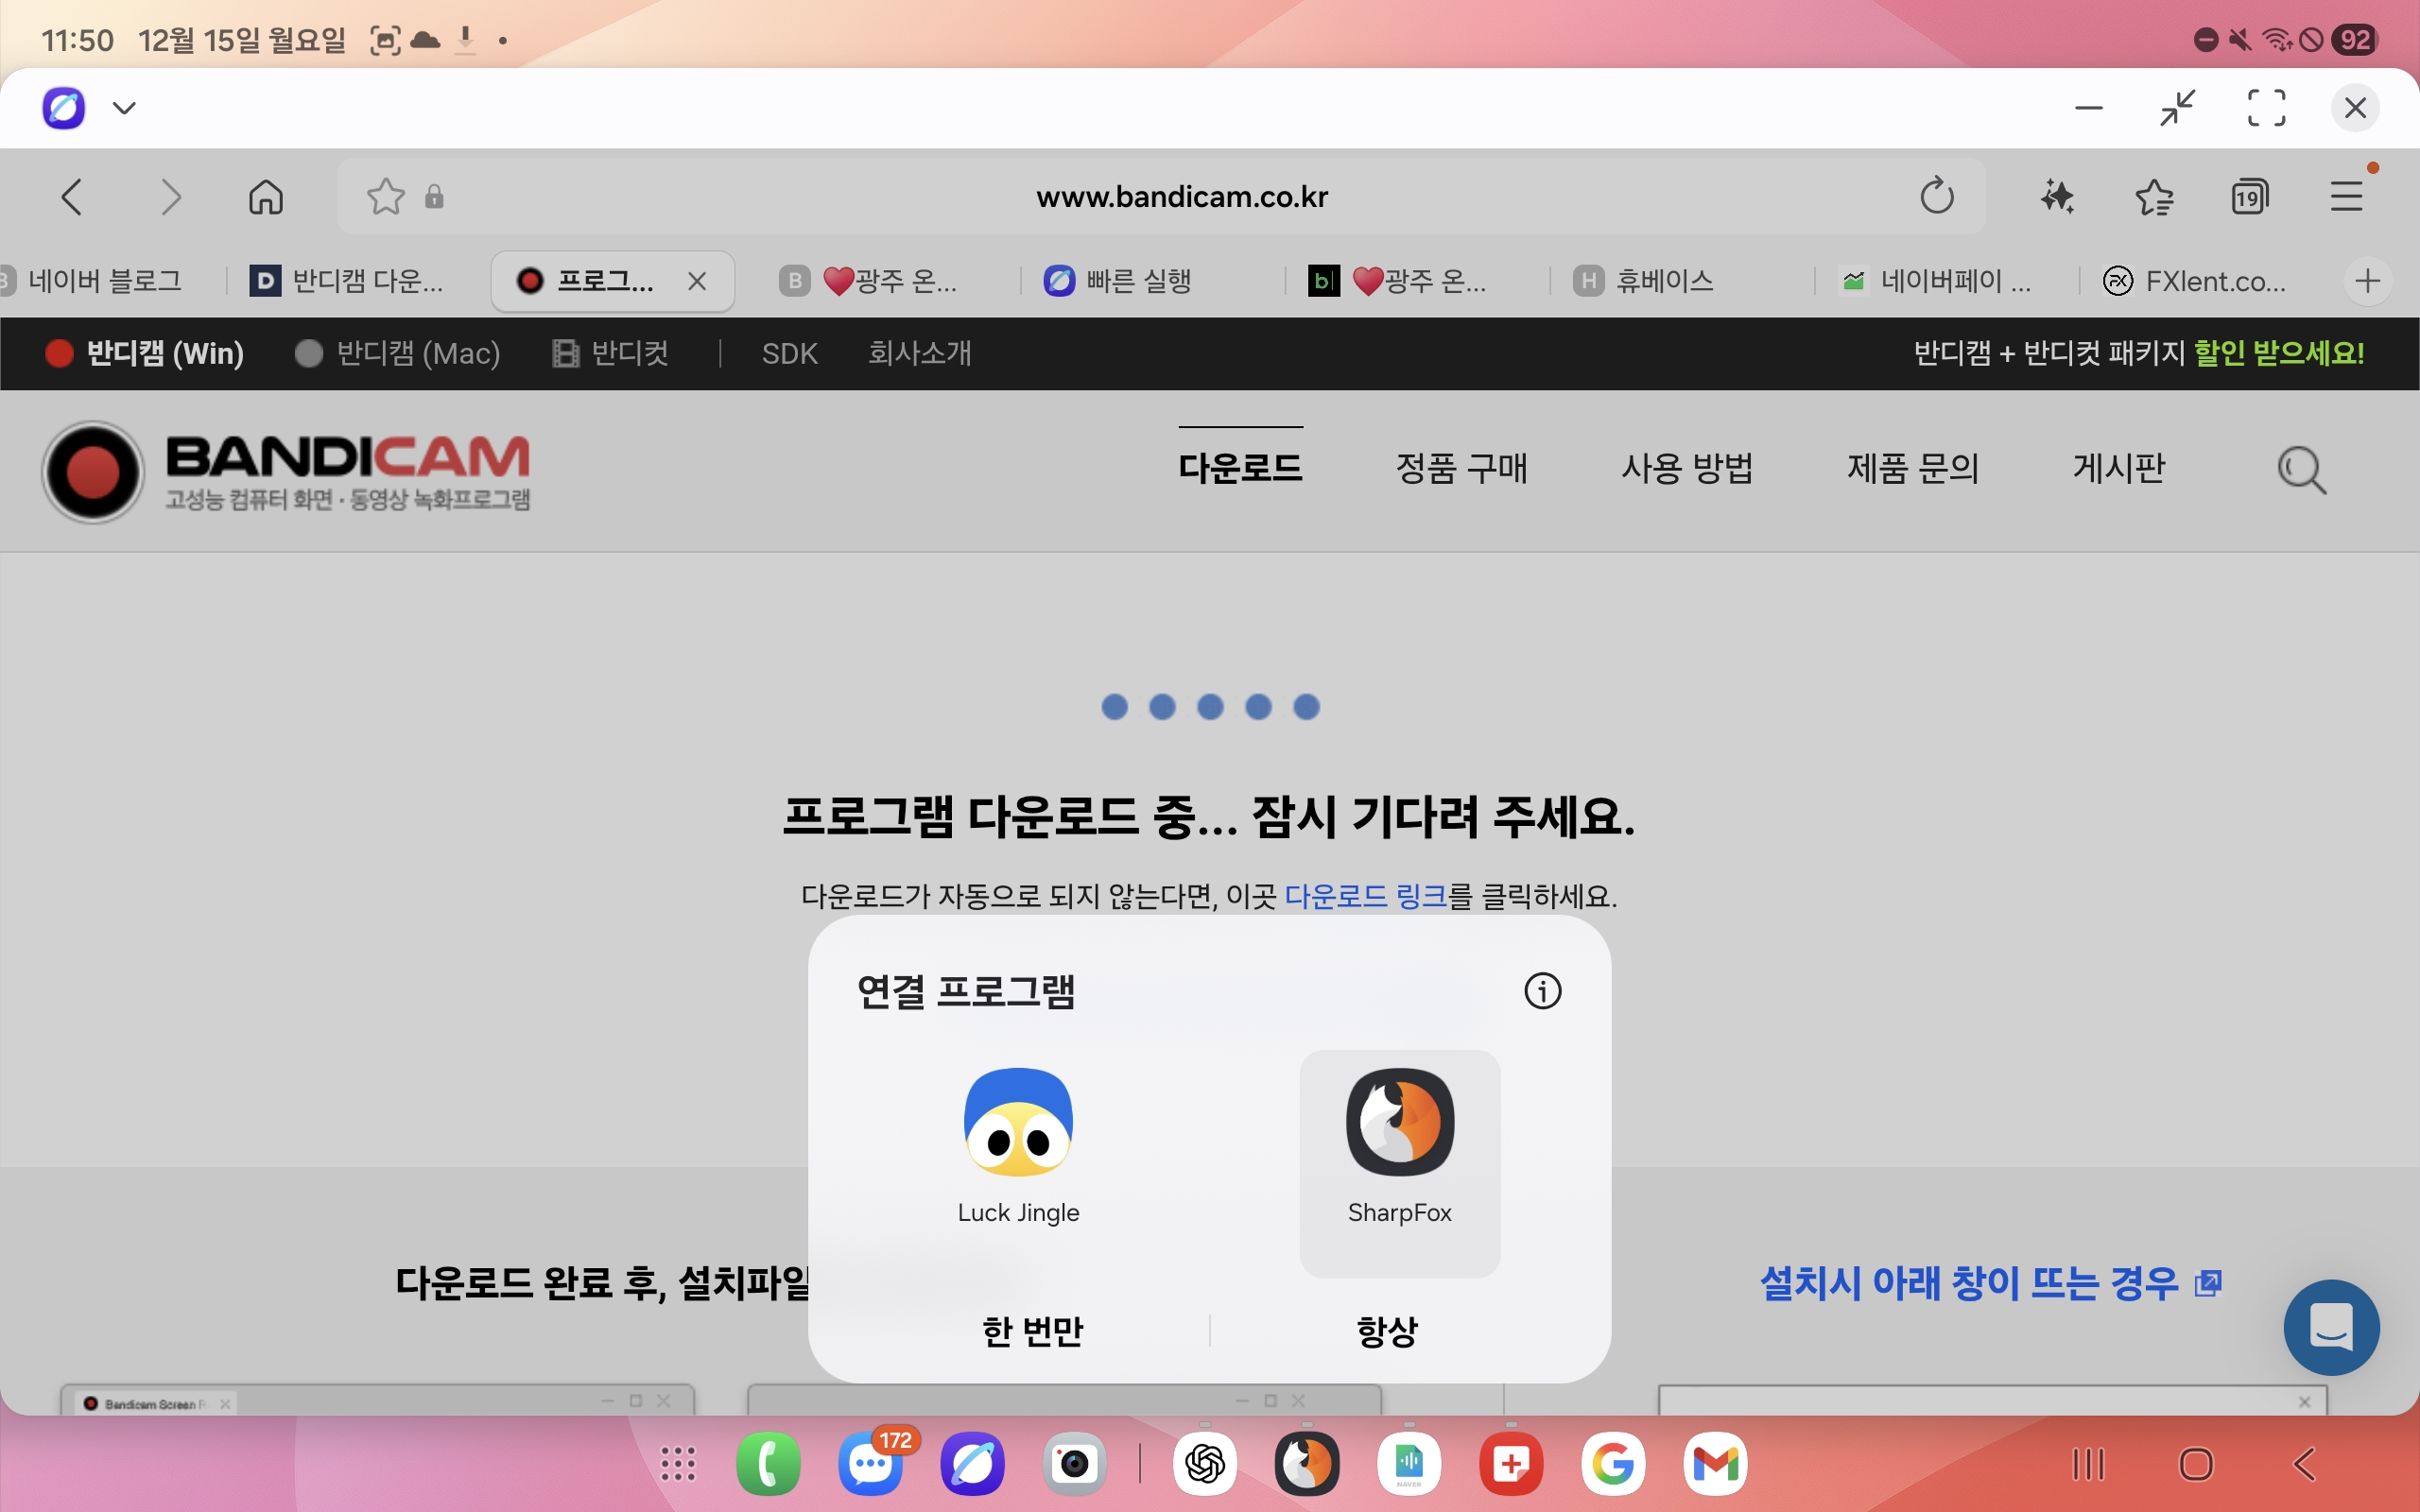
Task: Open the chat support bubble
Action: [2331, 1327]
